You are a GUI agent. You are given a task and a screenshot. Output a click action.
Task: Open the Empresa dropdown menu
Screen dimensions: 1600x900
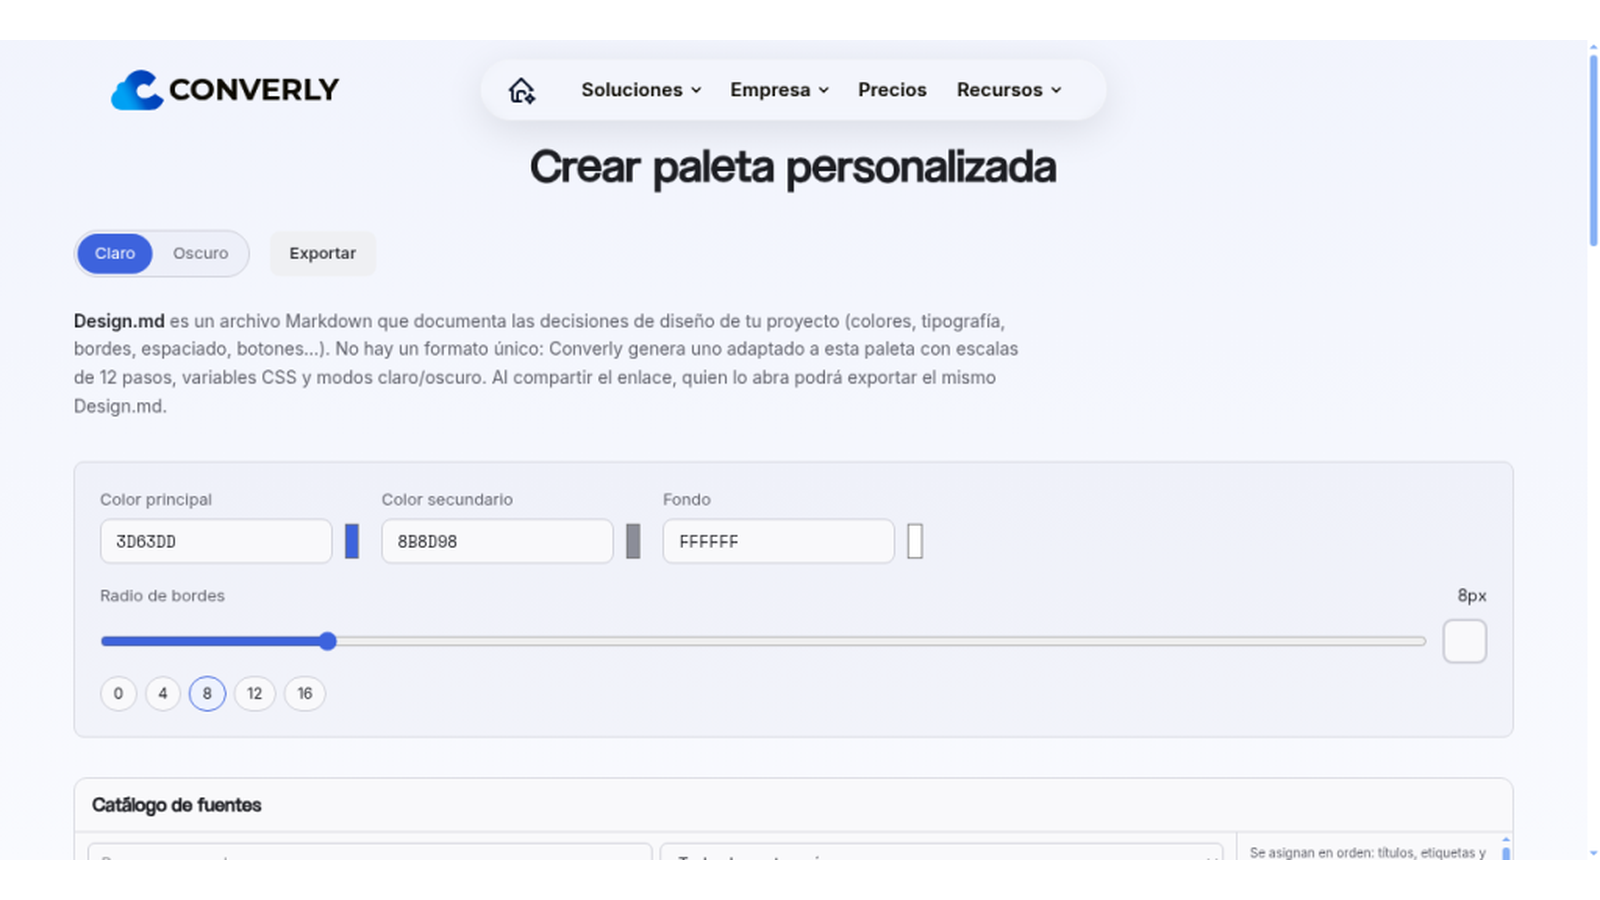(779, 90)
